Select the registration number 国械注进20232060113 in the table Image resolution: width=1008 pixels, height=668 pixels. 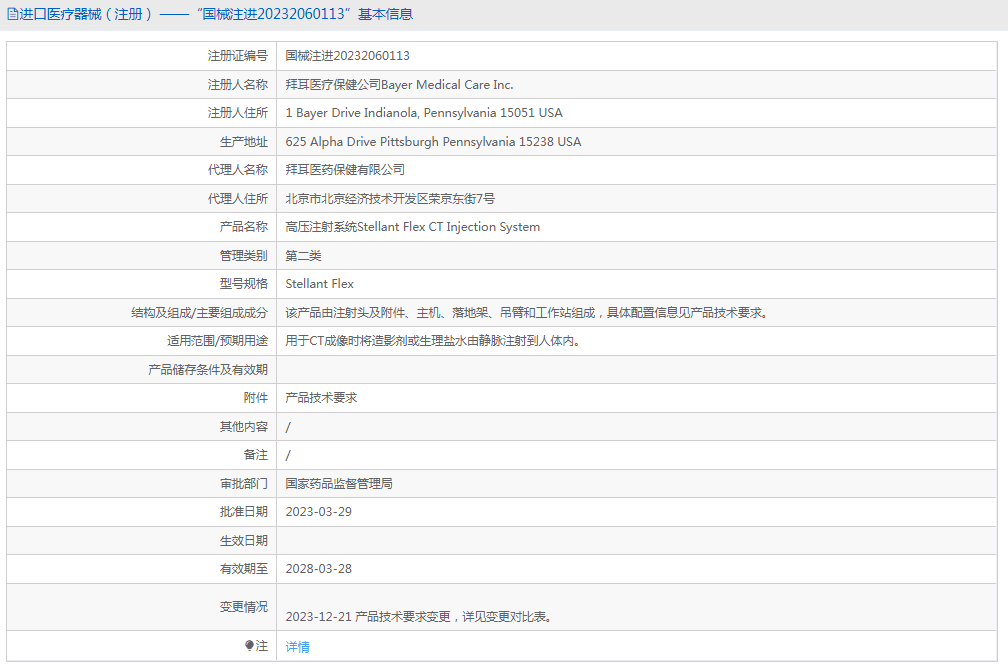[x=348, y=56]
